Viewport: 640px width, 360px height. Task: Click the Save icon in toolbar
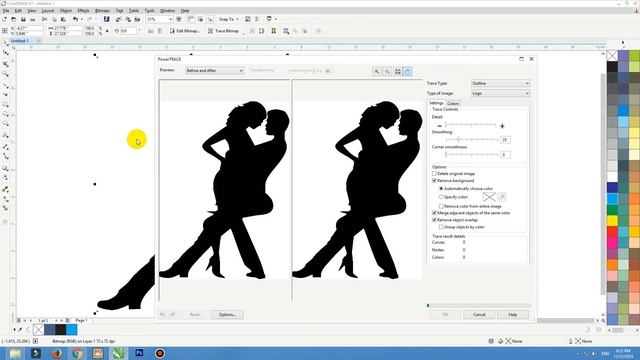[23, 19]
